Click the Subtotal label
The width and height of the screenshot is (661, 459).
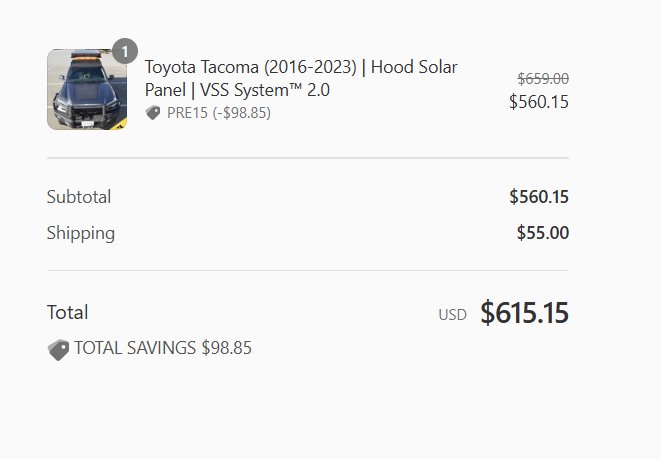point(79,197)
